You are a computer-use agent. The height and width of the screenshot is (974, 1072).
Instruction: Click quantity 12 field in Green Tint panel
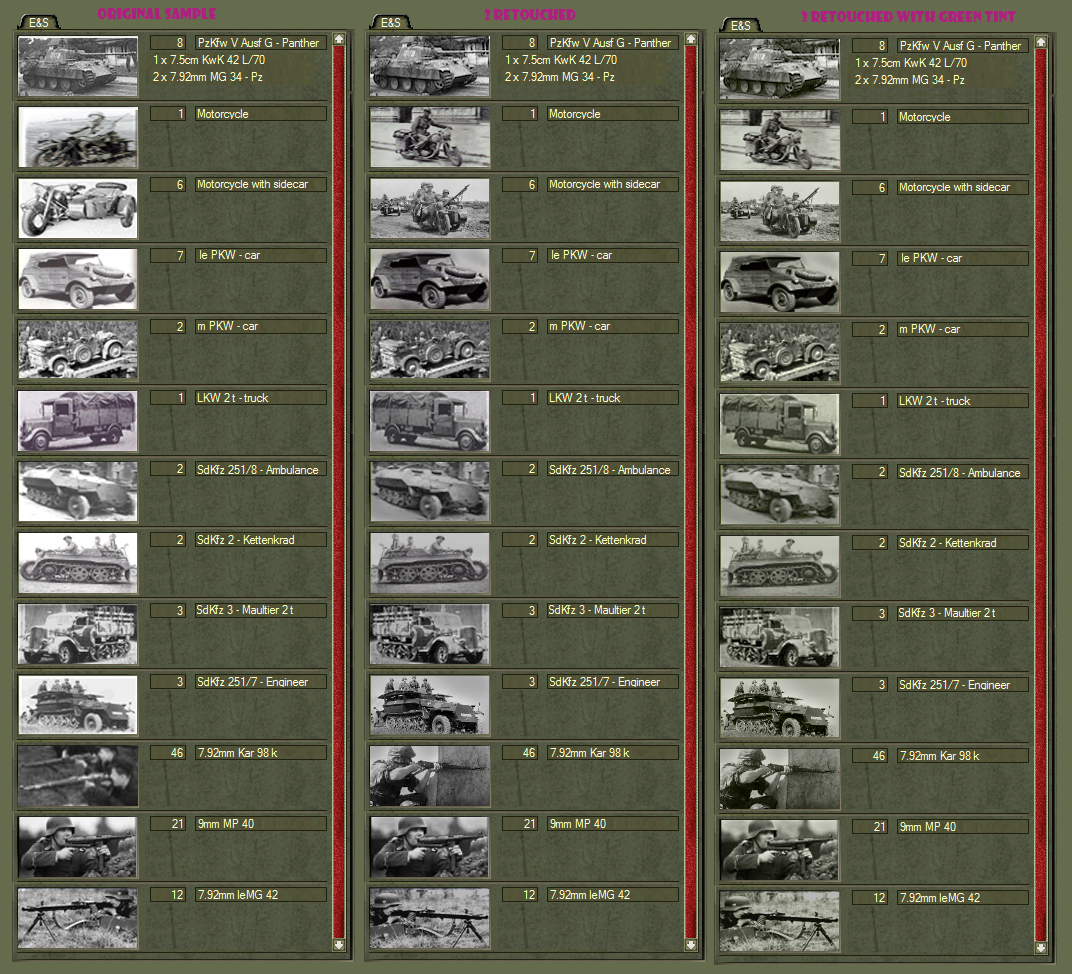click(x=870, y=897)
